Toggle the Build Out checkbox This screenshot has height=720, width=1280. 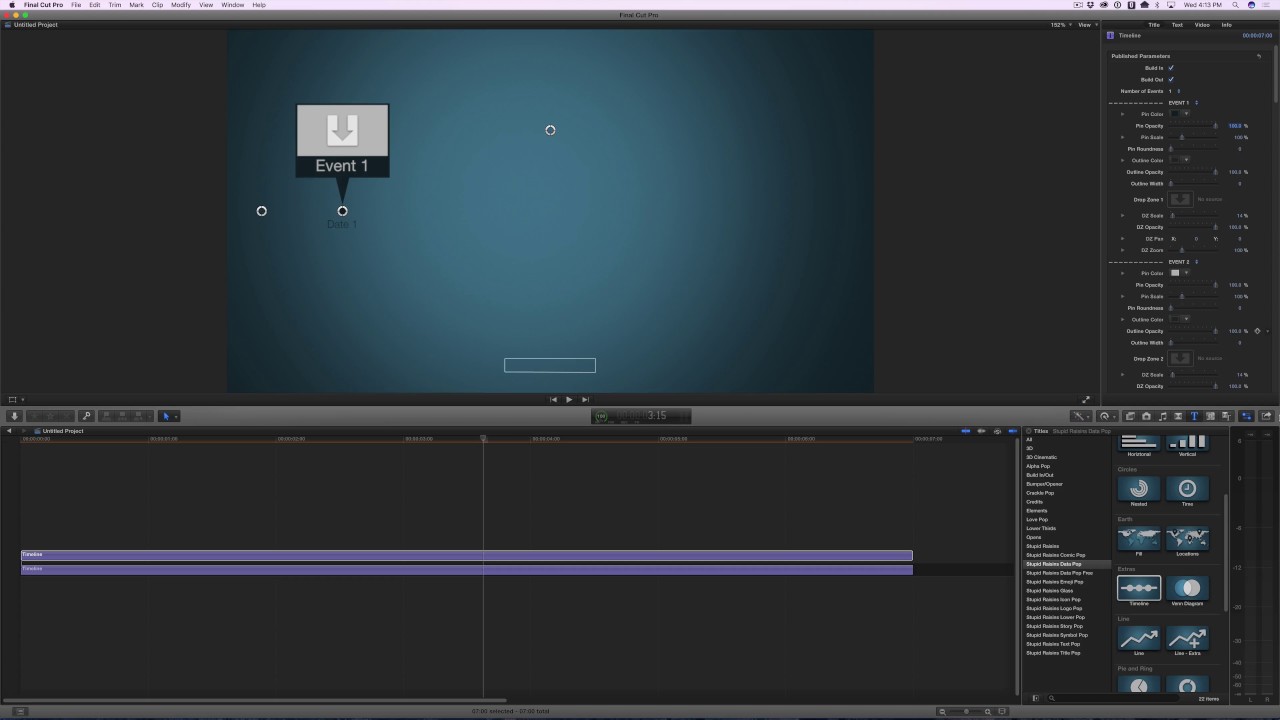pyautogui.click(x=1171, y=80)
